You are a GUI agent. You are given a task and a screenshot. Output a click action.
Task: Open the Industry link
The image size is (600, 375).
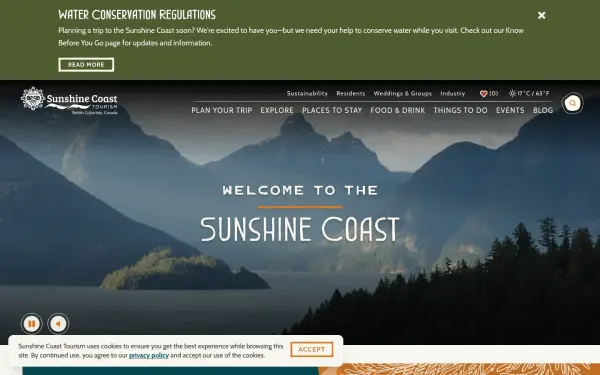coord(453,93)
